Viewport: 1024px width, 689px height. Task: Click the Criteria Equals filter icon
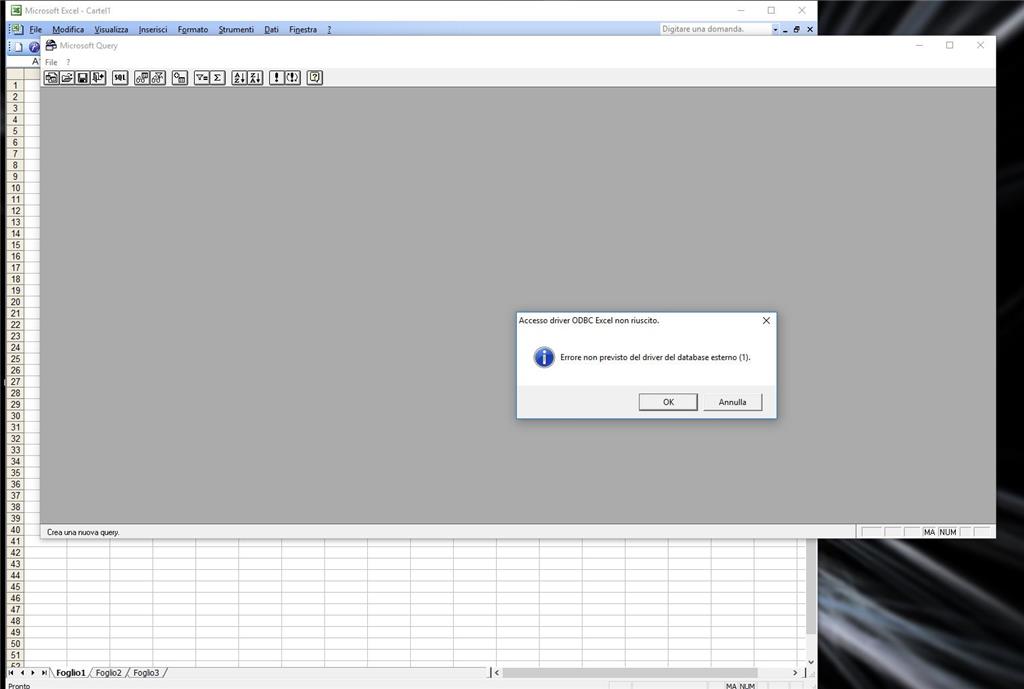(202, 78)
